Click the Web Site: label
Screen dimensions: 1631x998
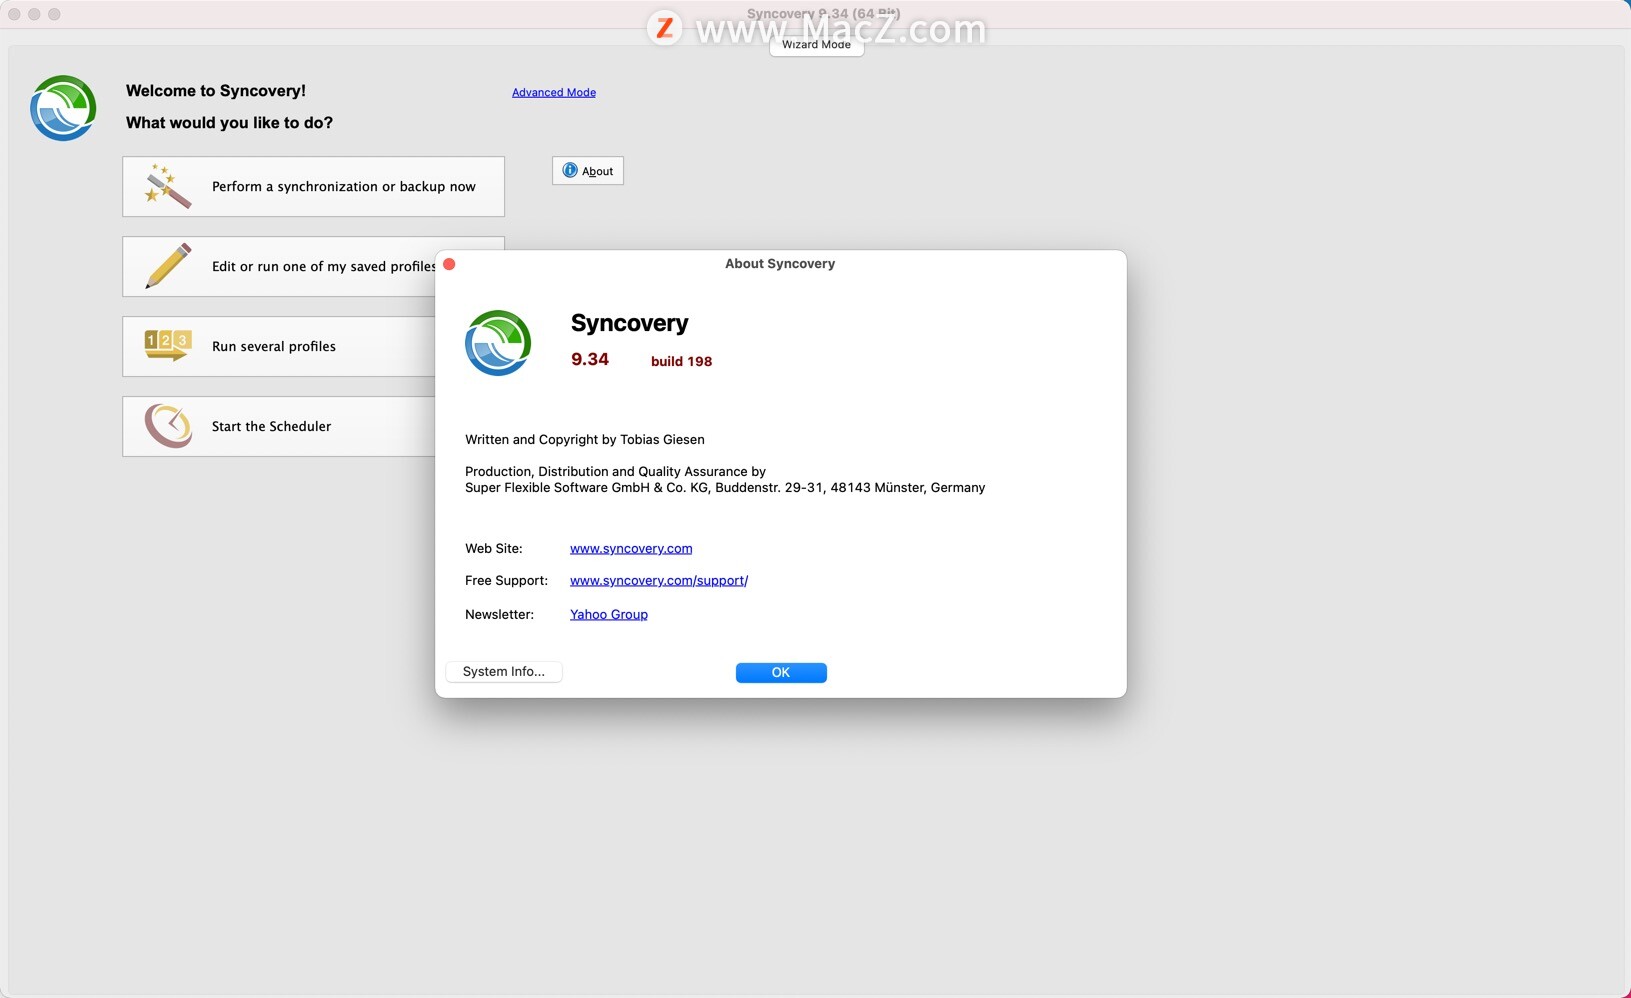[x=494, y=548]
